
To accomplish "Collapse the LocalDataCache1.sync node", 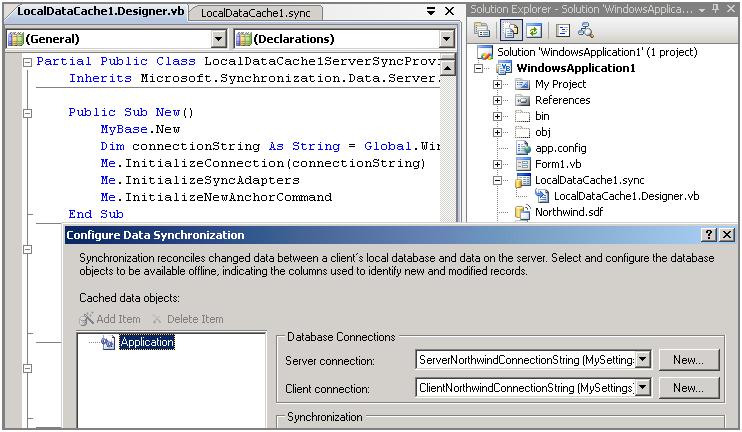I will tap(498, 180).
